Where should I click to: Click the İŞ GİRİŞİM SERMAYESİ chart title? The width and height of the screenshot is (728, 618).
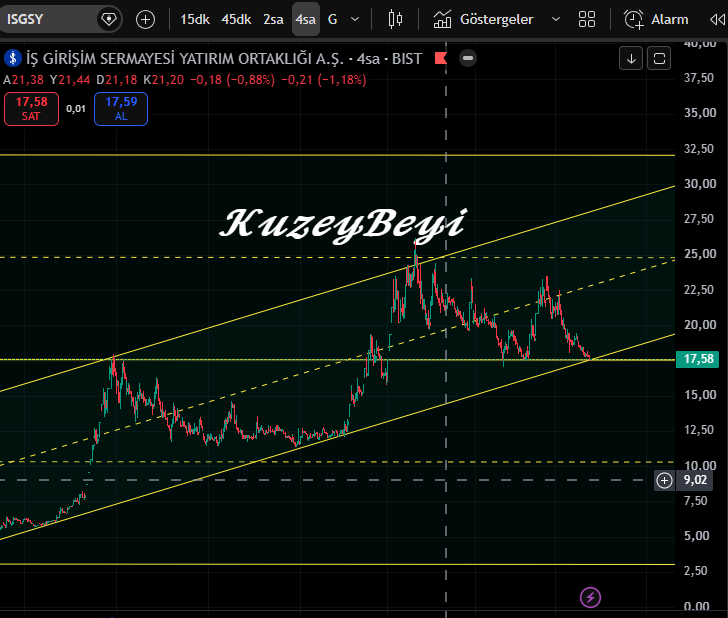(x=185, y=59)
